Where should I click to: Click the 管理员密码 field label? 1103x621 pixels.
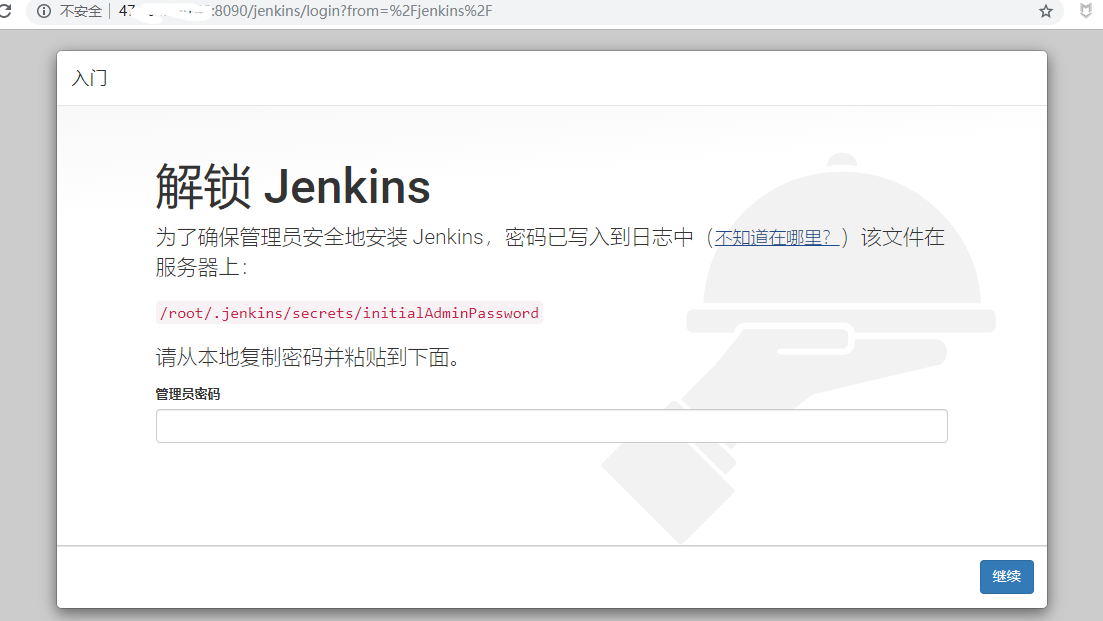pyautogui.click(x=188, y=395)
